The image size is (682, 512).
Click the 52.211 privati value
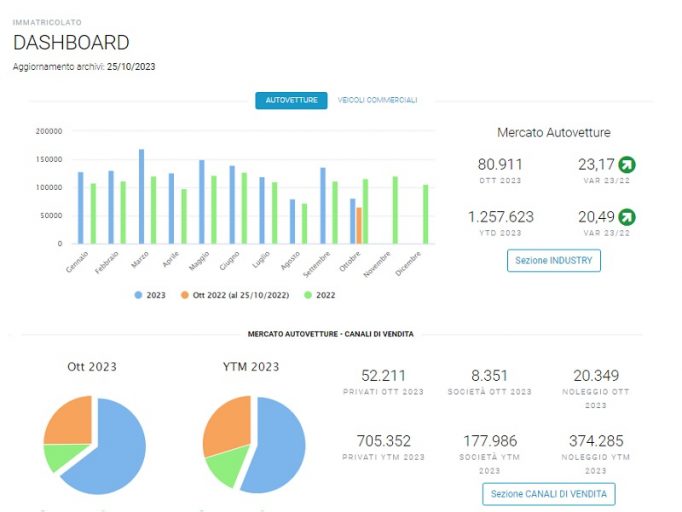(383, 375)
